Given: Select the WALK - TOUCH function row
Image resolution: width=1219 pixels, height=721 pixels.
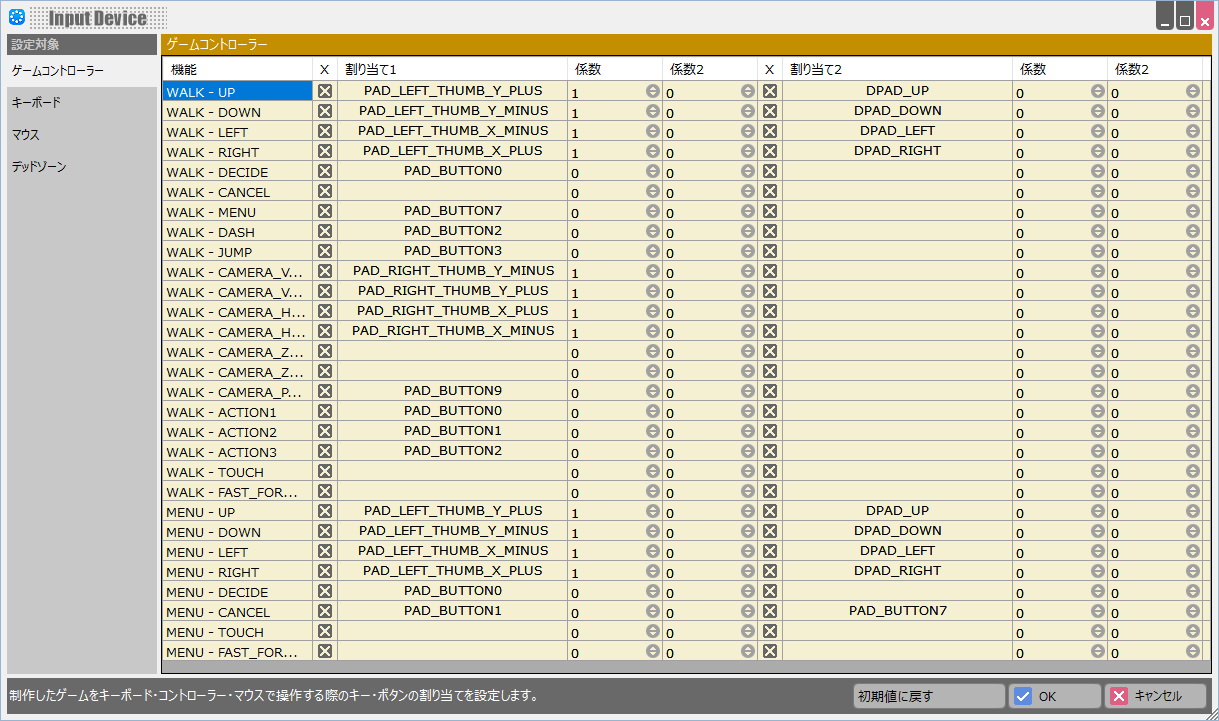Looking at the screenshot, I should coord(237,472).
